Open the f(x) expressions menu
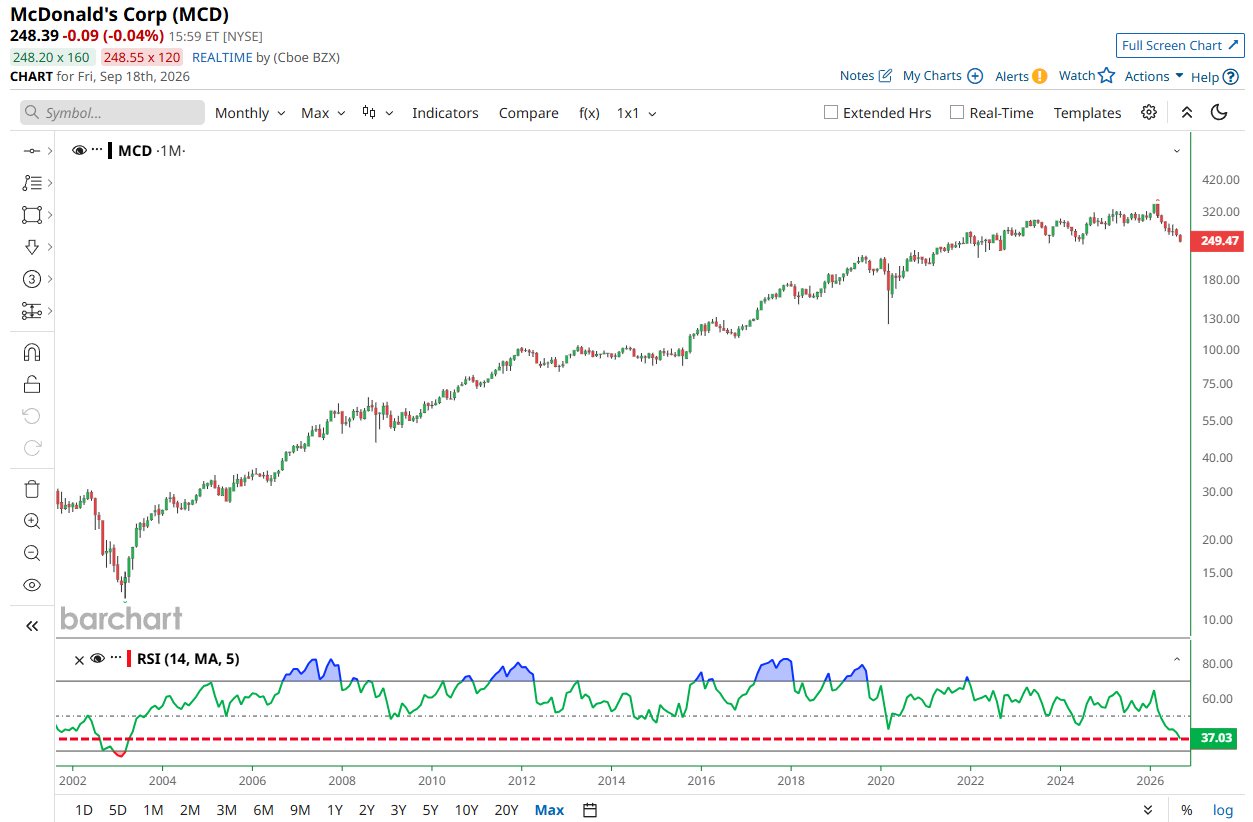The image size is (1253, 822). (589, 113)
